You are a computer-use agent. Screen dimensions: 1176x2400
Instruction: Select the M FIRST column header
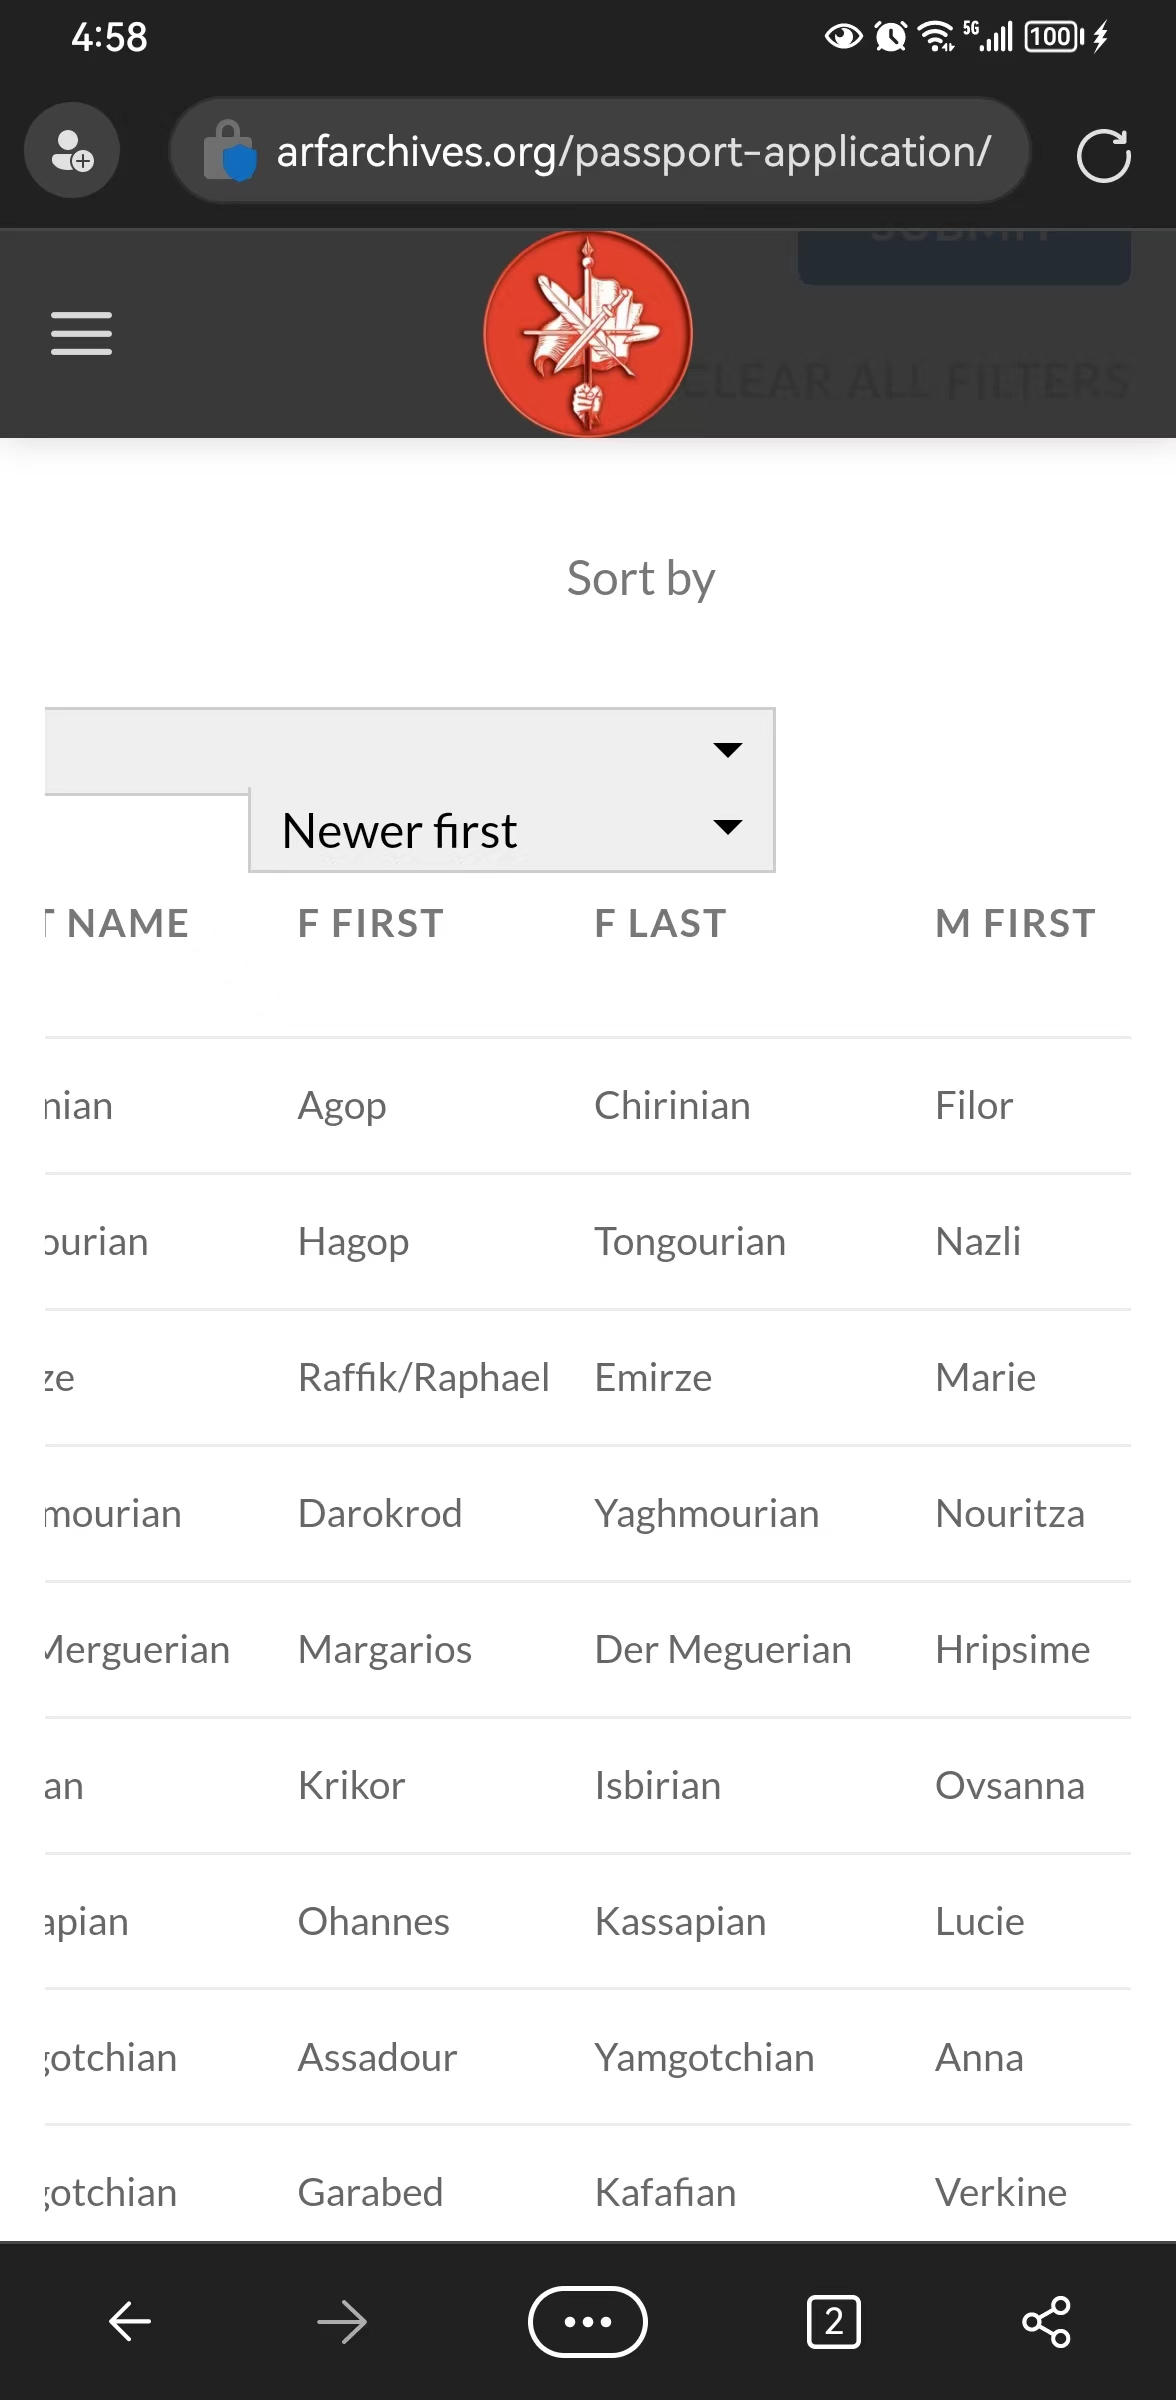(1015, 923)
